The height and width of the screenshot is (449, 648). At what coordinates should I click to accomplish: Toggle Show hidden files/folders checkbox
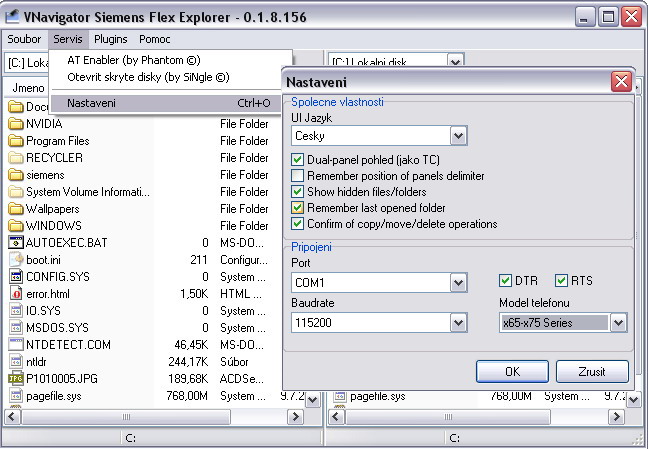pos(297,191)
